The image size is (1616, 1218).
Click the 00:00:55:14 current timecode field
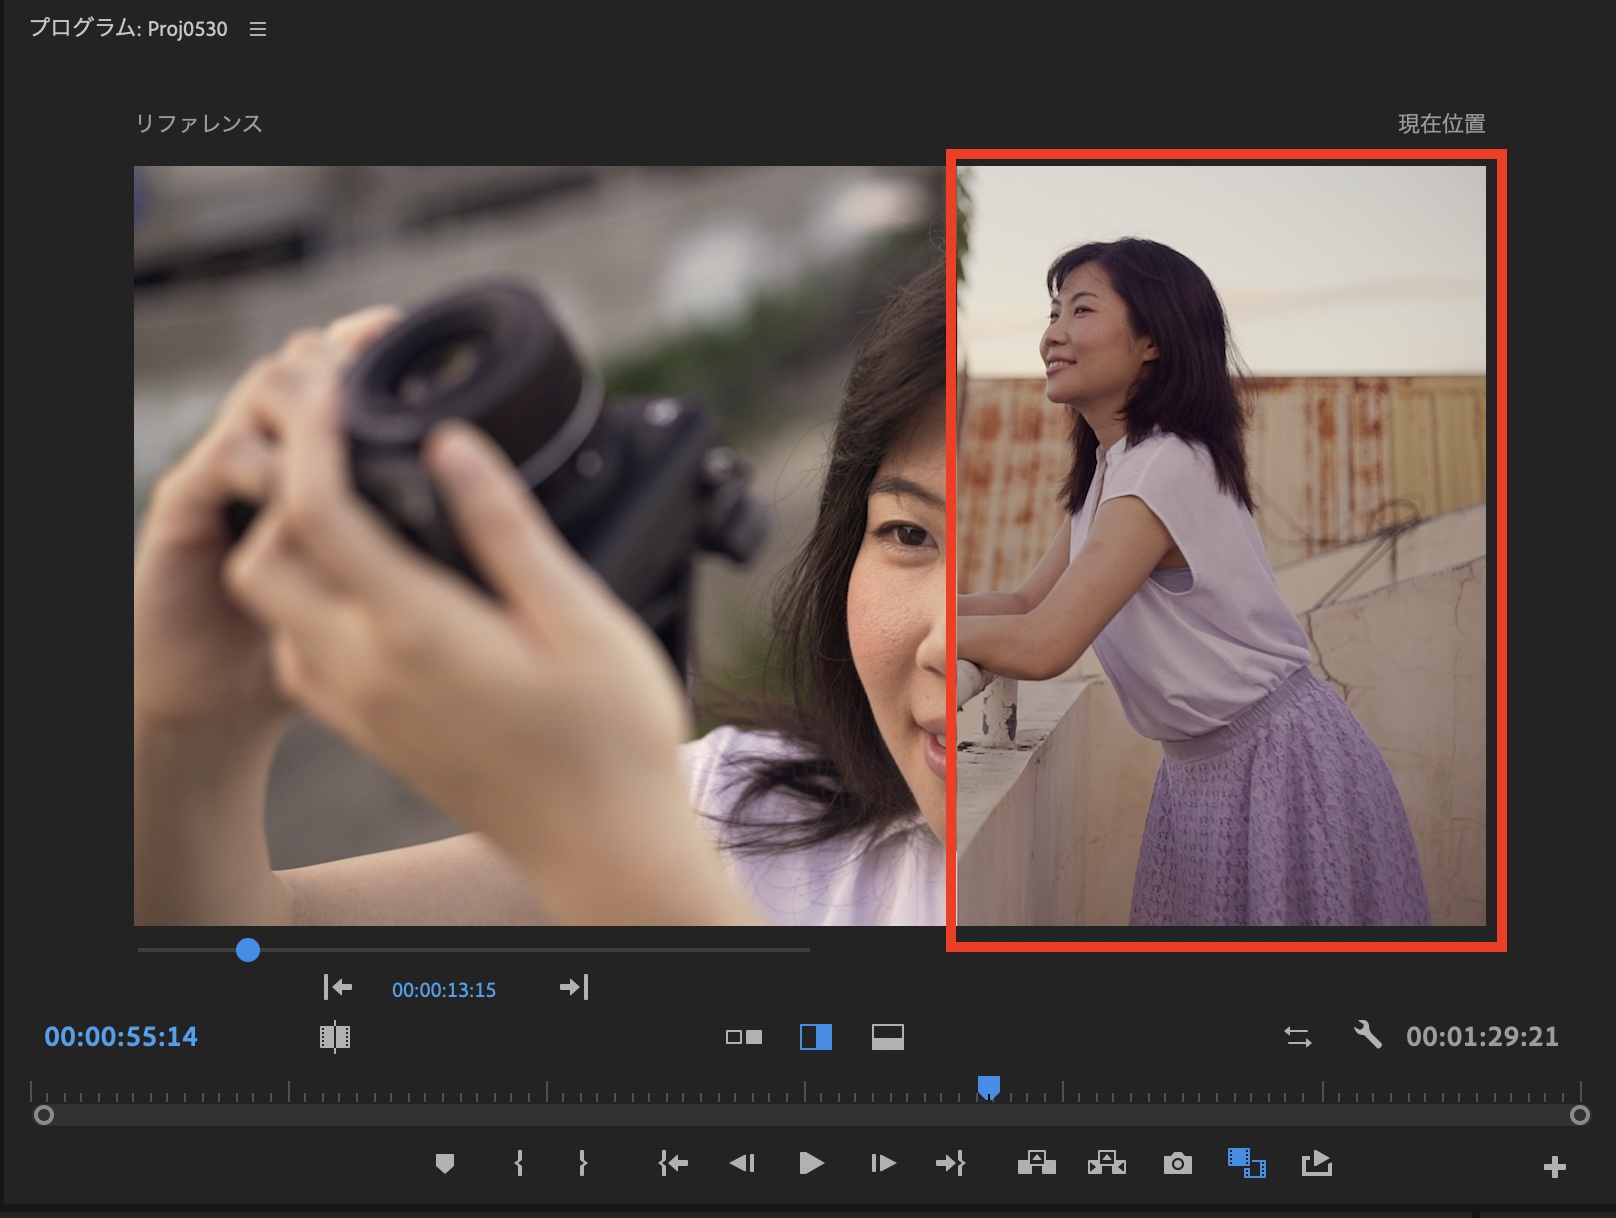pyautogui.click(x=121, y=1037)
